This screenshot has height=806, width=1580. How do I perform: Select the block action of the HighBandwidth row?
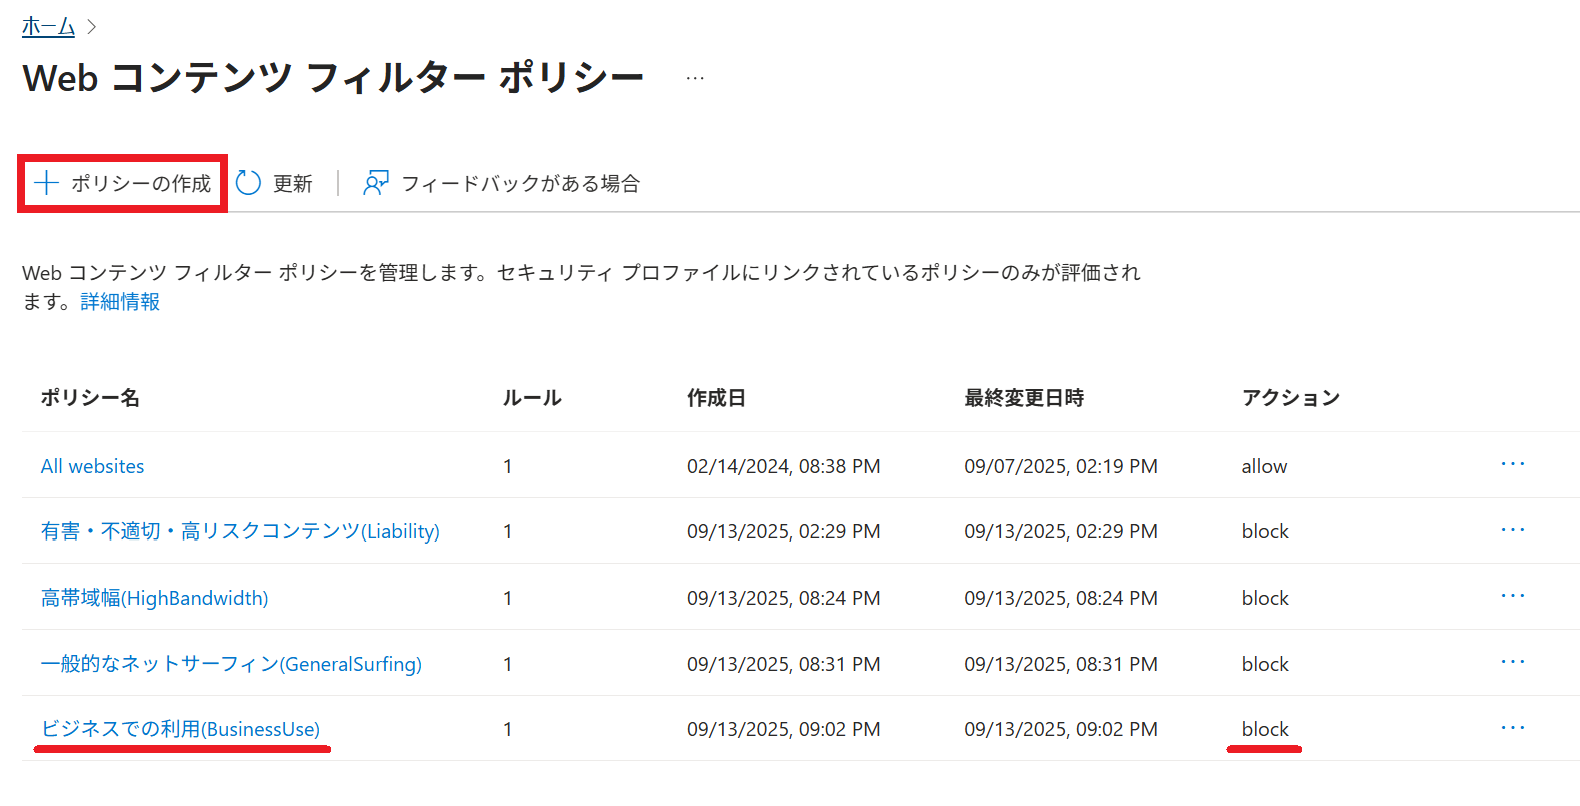pyautogui.click(x=1265, y=598)
